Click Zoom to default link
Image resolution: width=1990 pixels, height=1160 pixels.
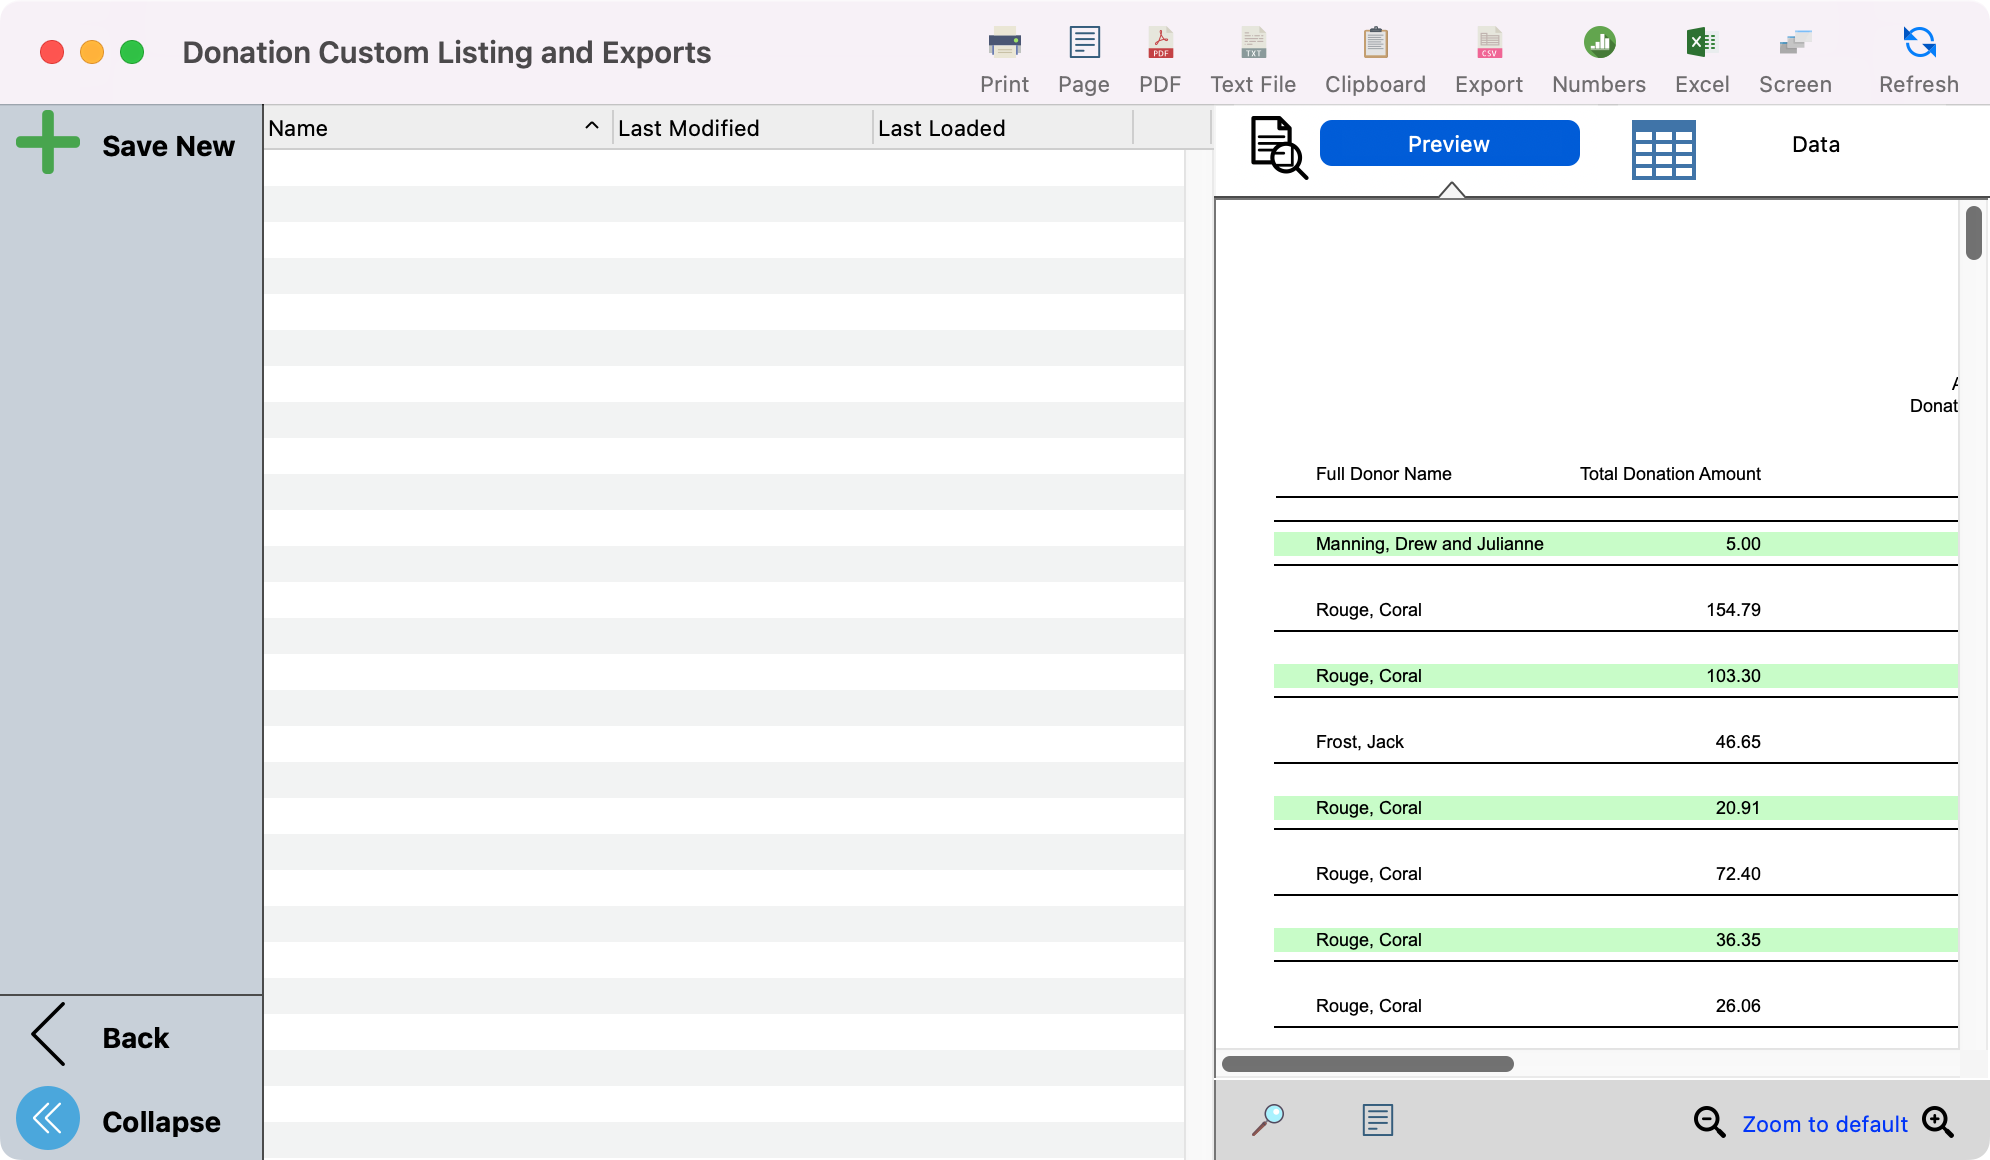tap(1825, 1124)
